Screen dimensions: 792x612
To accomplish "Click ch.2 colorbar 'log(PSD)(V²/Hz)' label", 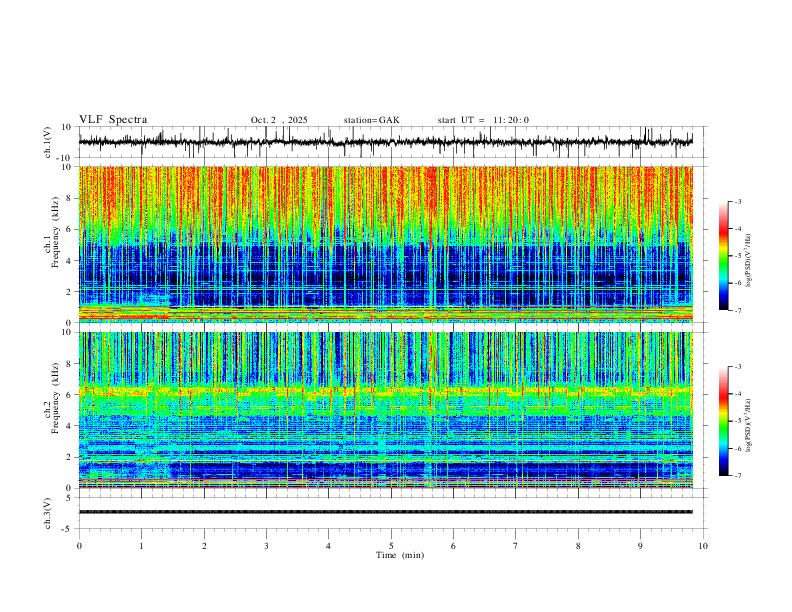I will click(x=748, y=426).
